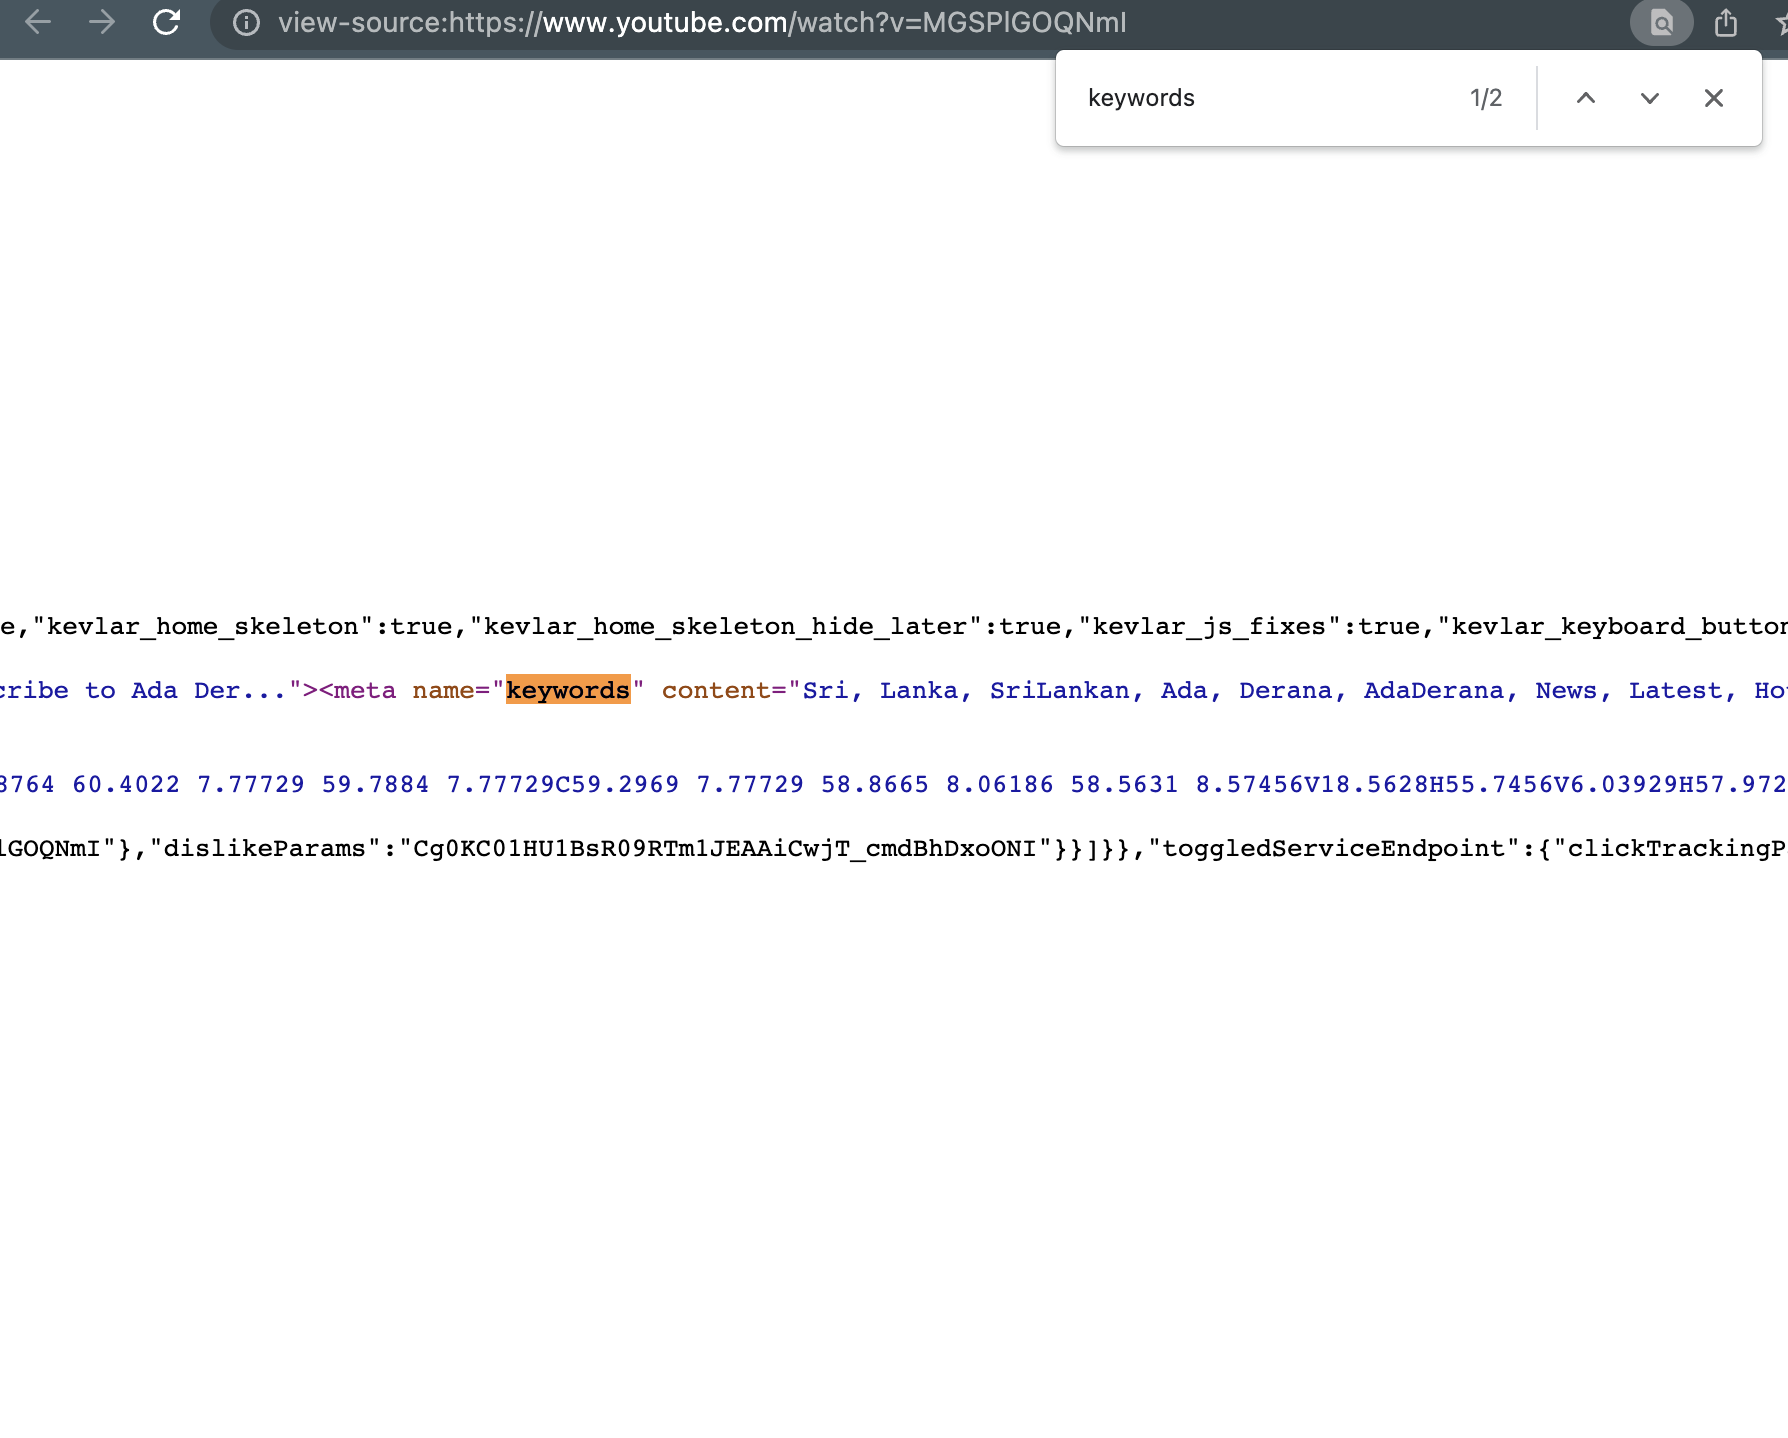Click 'name=' attribute in source

pyautogui.click(x=451, y=690)
